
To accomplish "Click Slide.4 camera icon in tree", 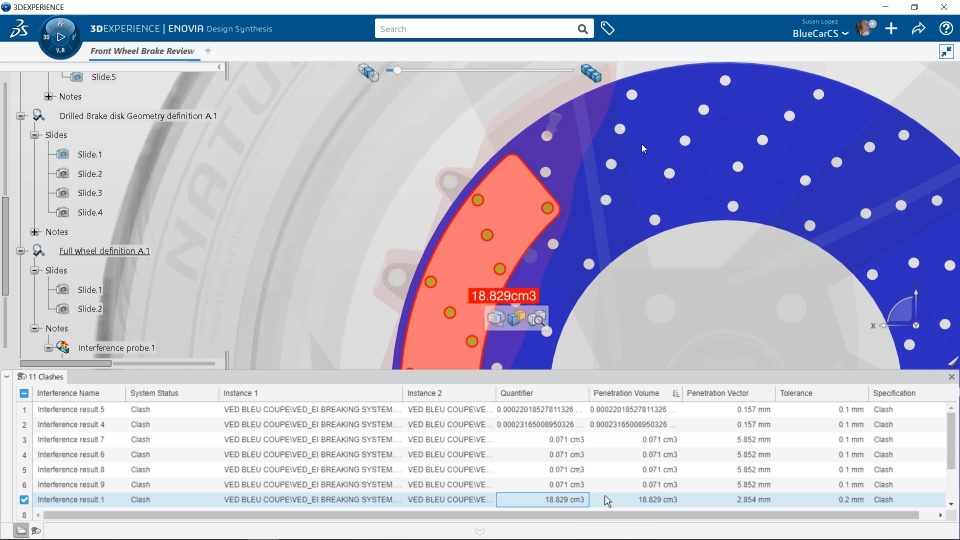I will pyautogui.click(x=62, y=212).
